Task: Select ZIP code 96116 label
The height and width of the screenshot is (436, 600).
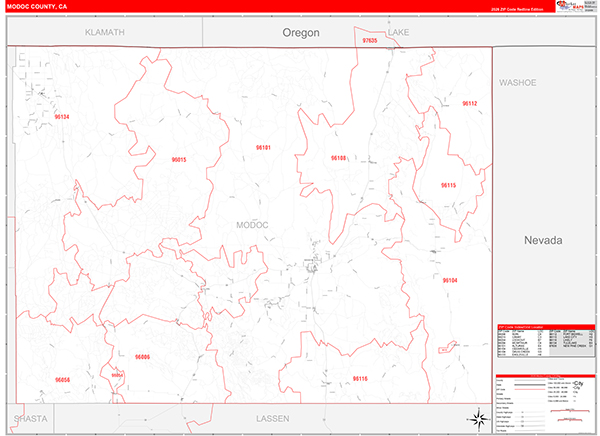Action: [360, 379]
